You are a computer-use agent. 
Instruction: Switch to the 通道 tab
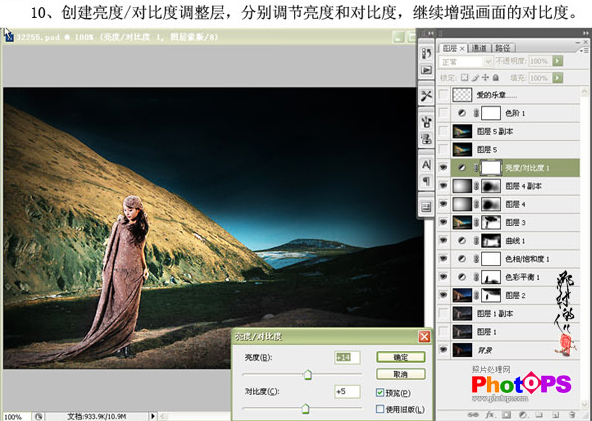click(x=479, y=48)
